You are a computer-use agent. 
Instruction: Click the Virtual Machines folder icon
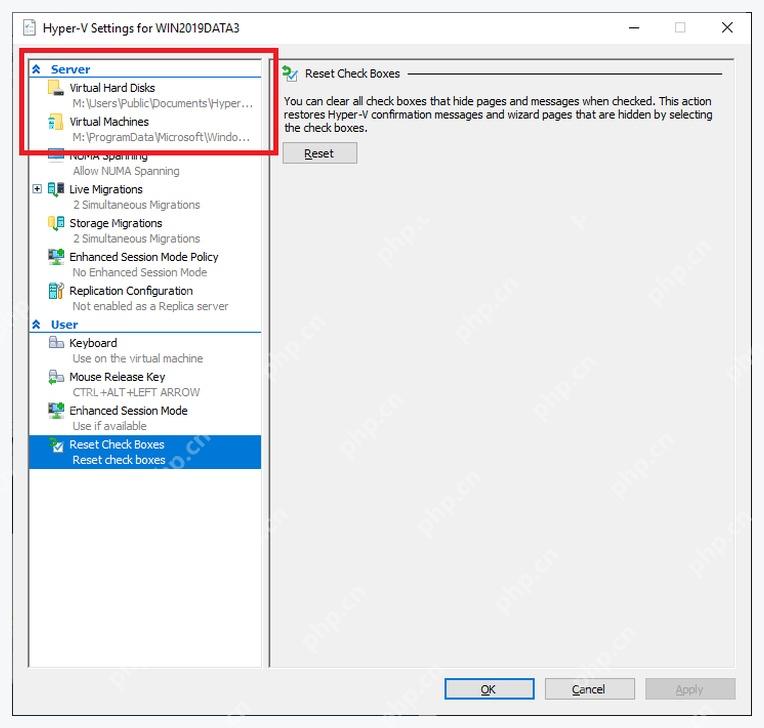56,122
